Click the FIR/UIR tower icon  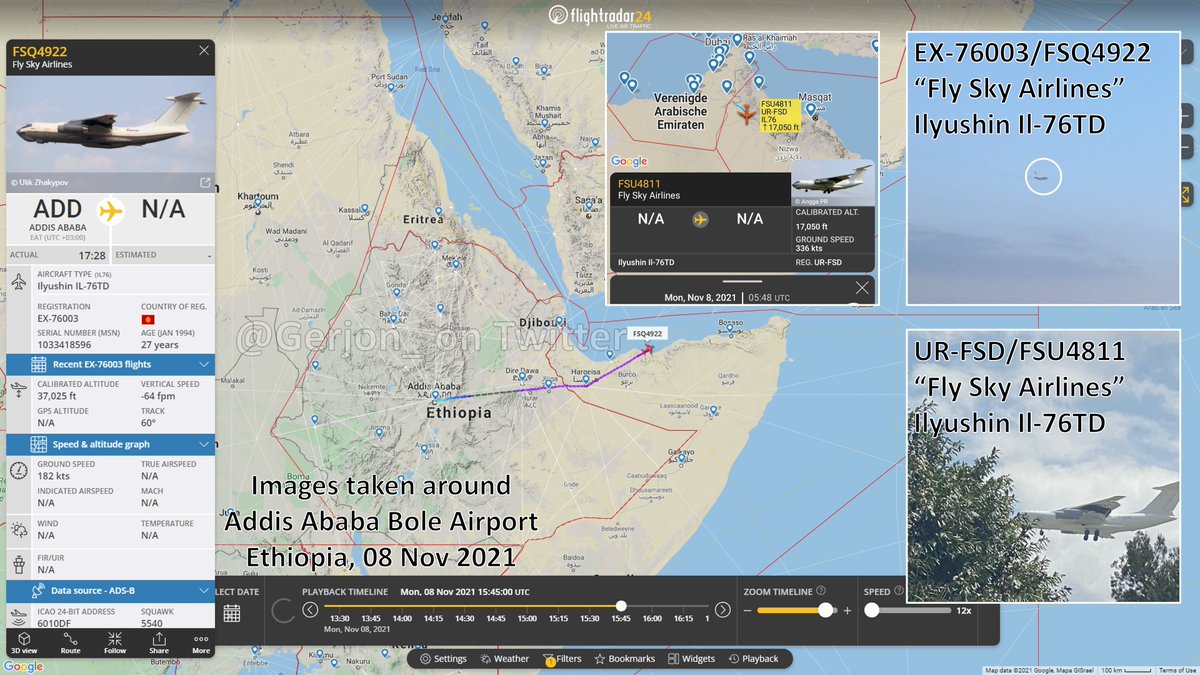coord(19,564)
